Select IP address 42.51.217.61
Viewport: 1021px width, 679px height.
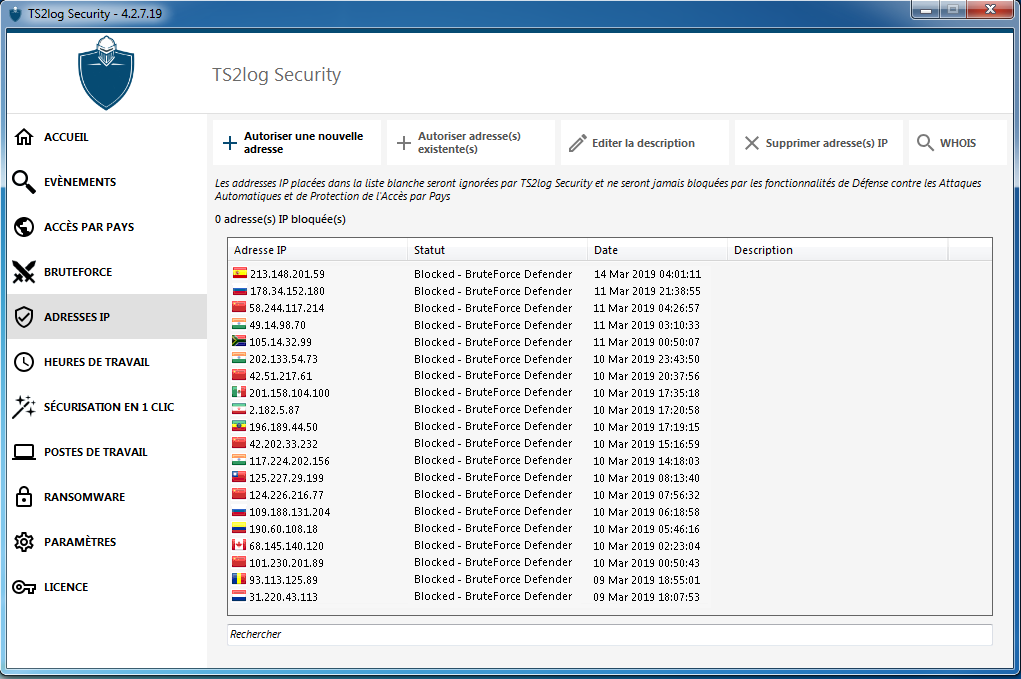coord(281,376)
